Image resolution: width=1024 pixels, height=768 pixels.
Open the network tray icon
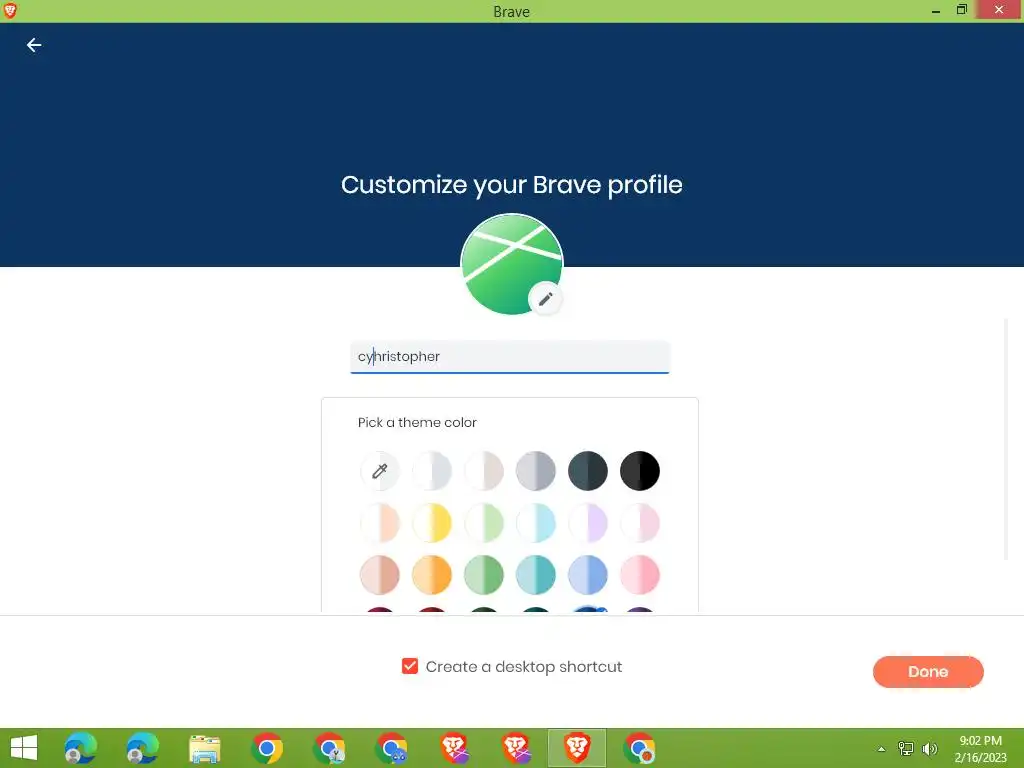click(906, 749)
